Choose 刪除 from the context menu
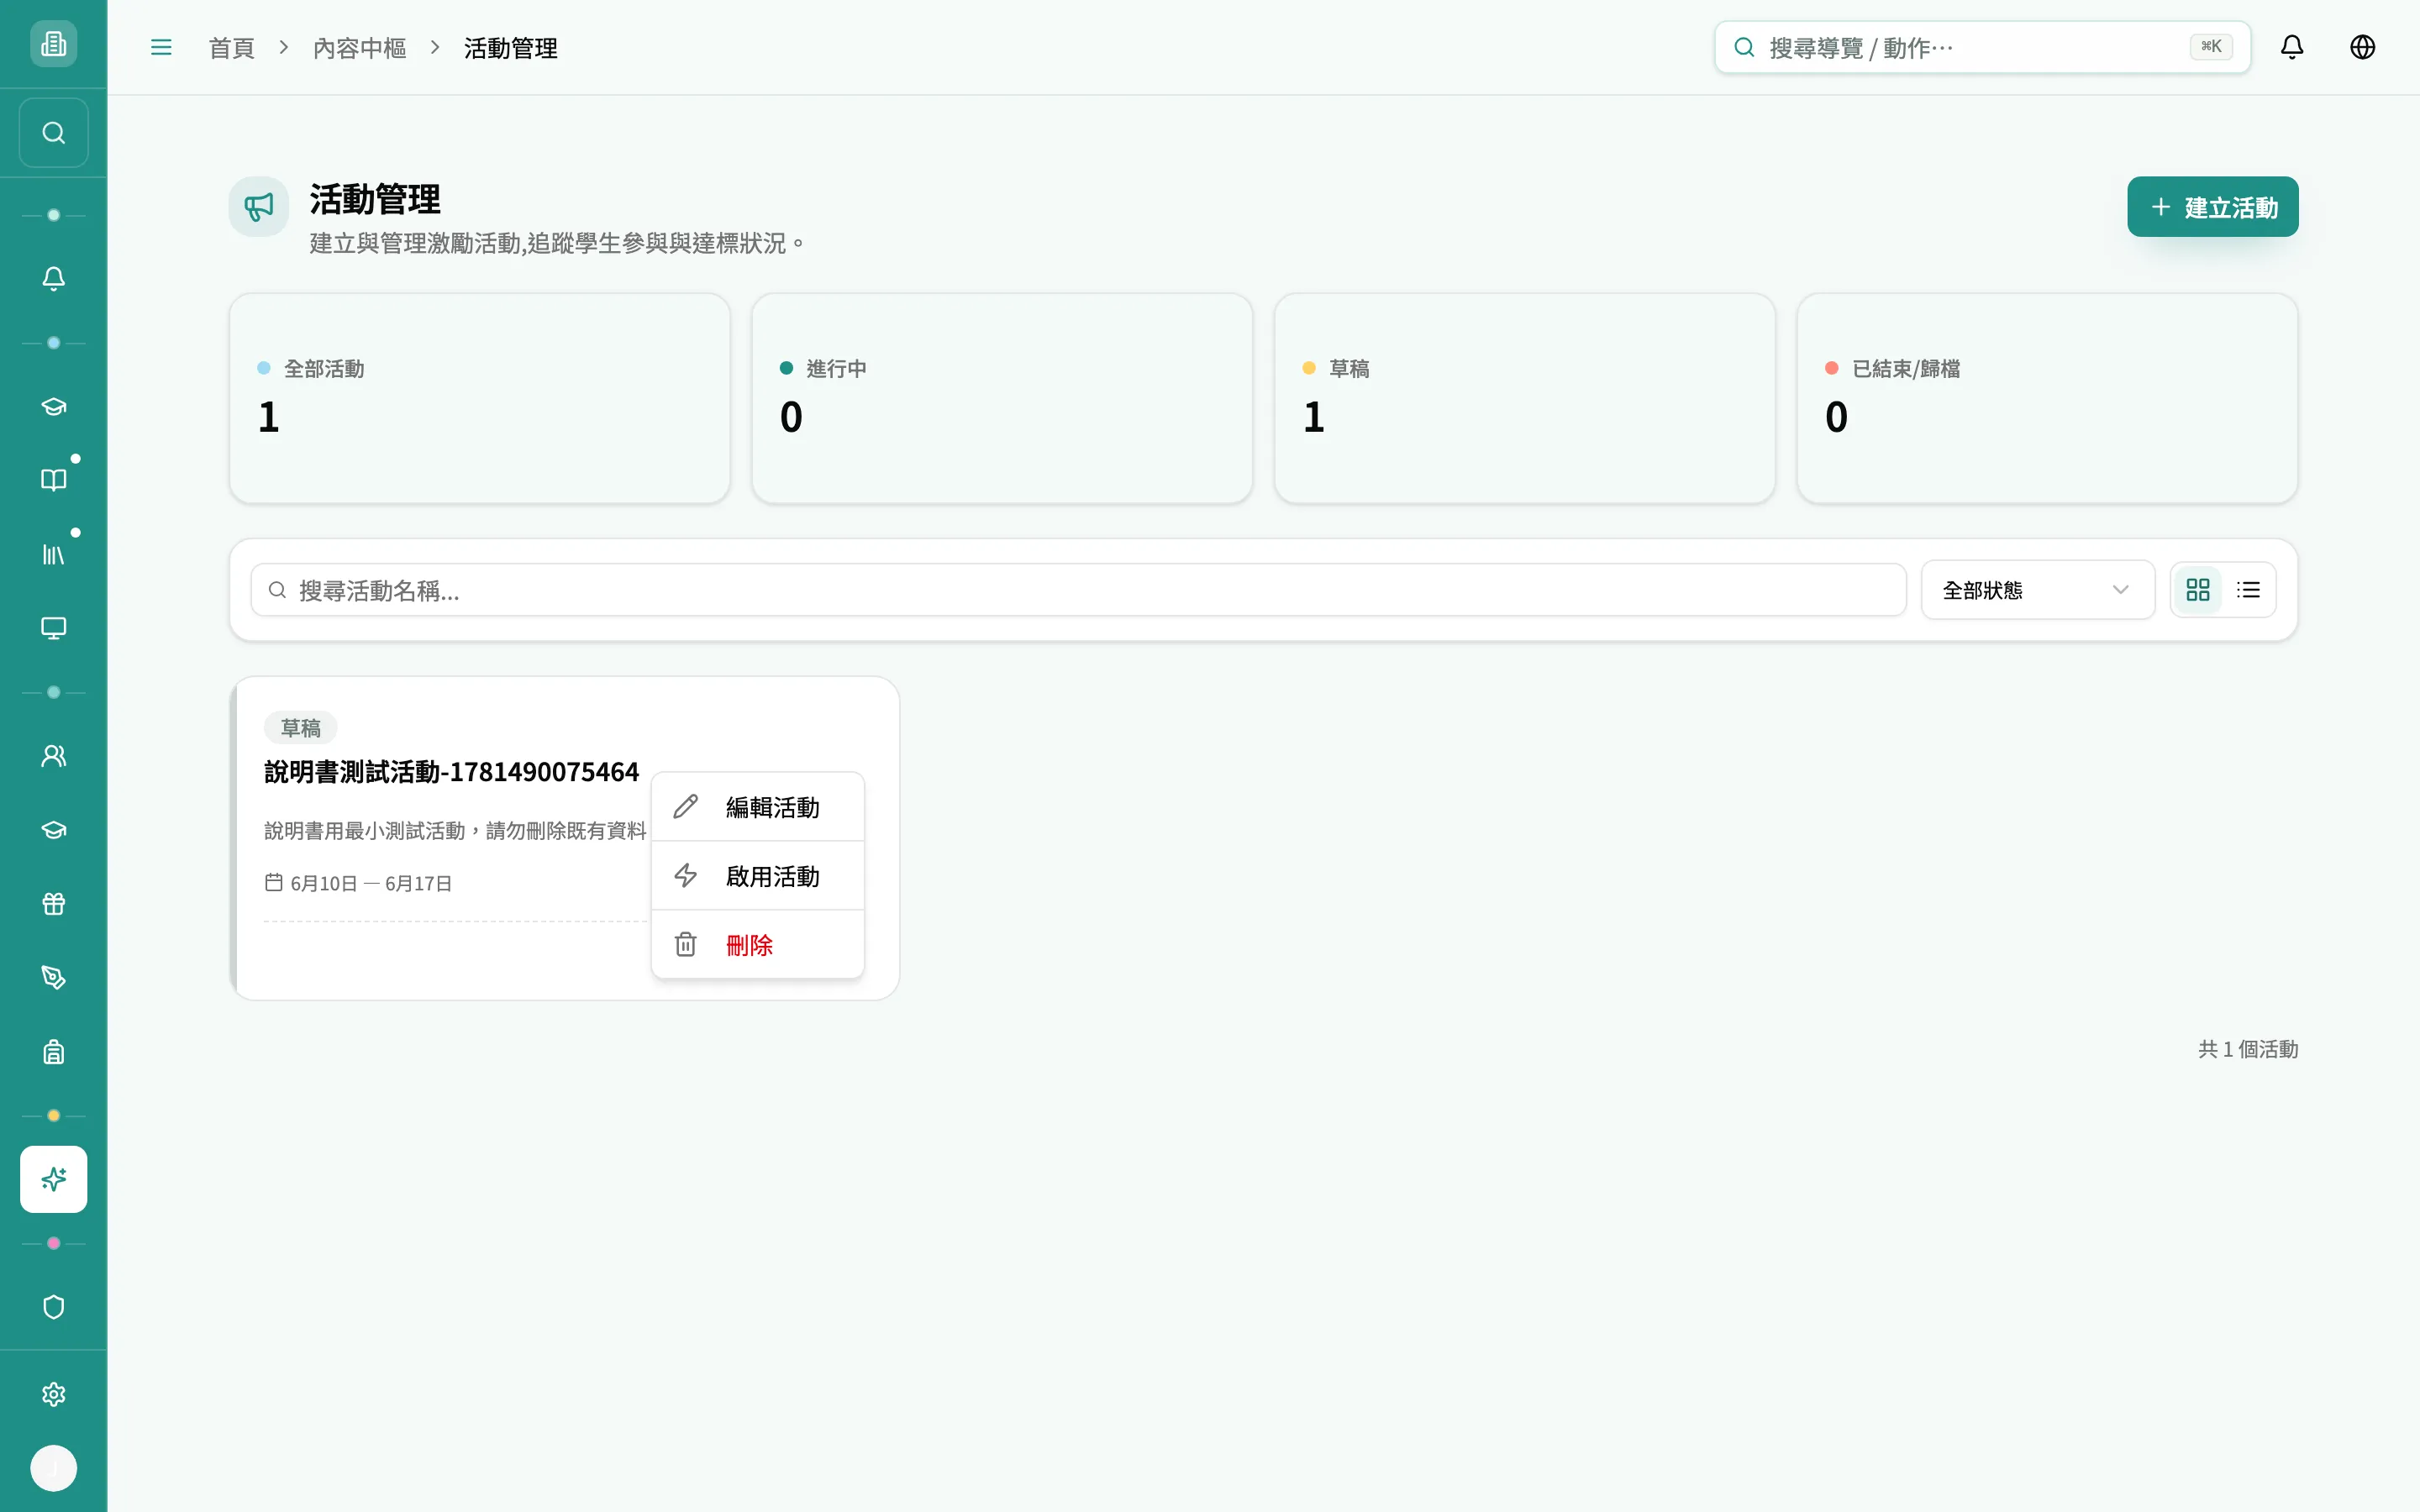 pyautogui.click(x=757, y=945)
